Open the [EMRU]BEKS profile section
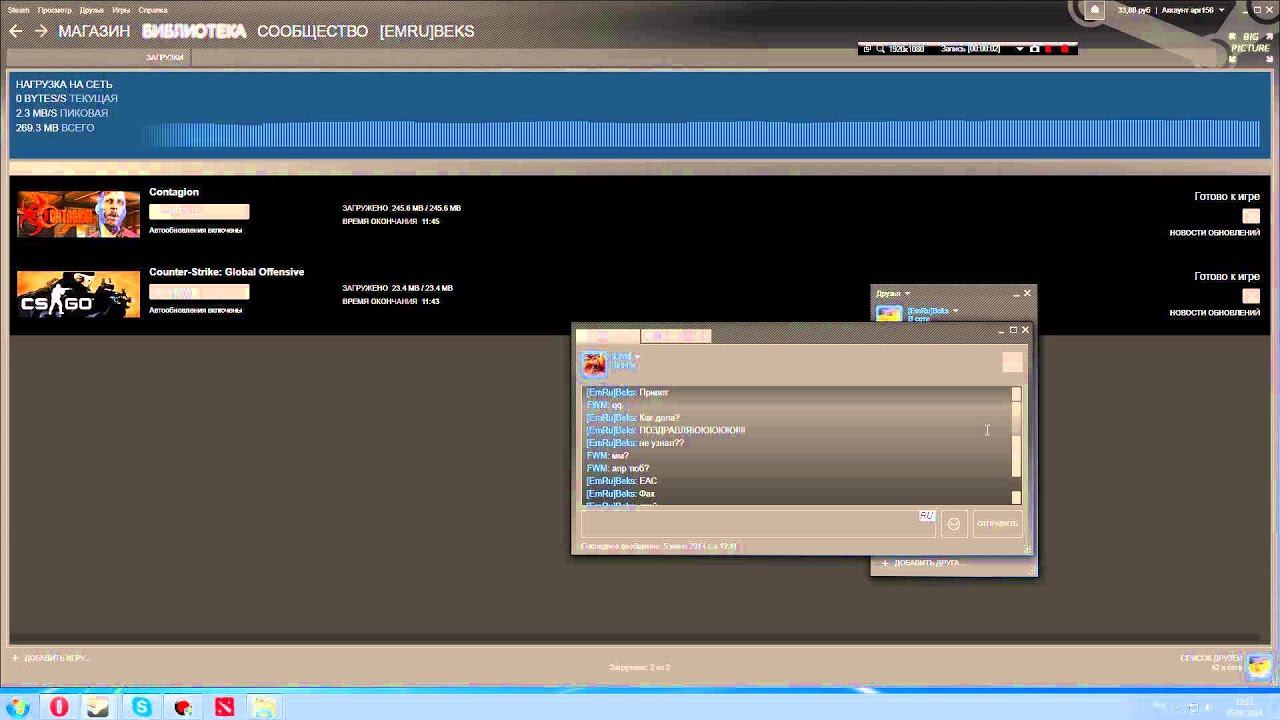 [427, 31]
